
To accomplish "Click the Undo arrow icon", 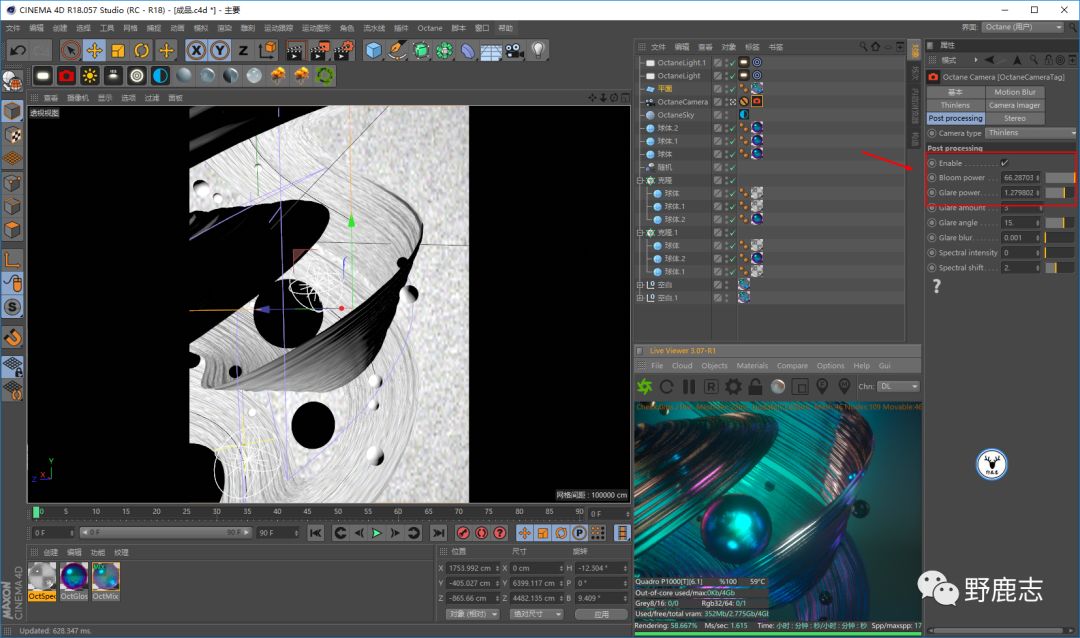I will tap(17, 50).
